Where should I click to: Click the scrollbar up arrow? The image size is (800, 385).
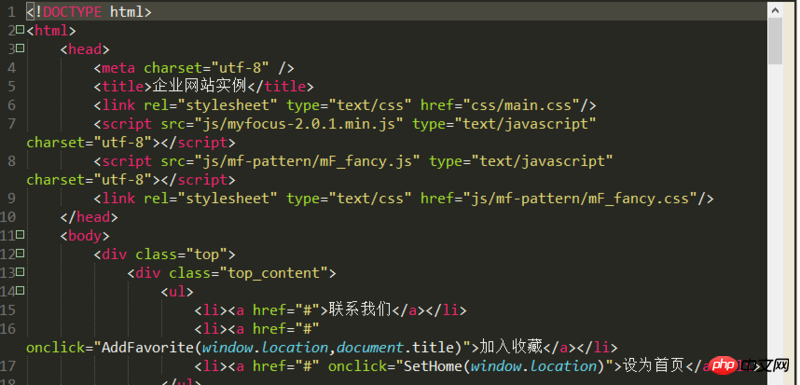pos(776,10)
